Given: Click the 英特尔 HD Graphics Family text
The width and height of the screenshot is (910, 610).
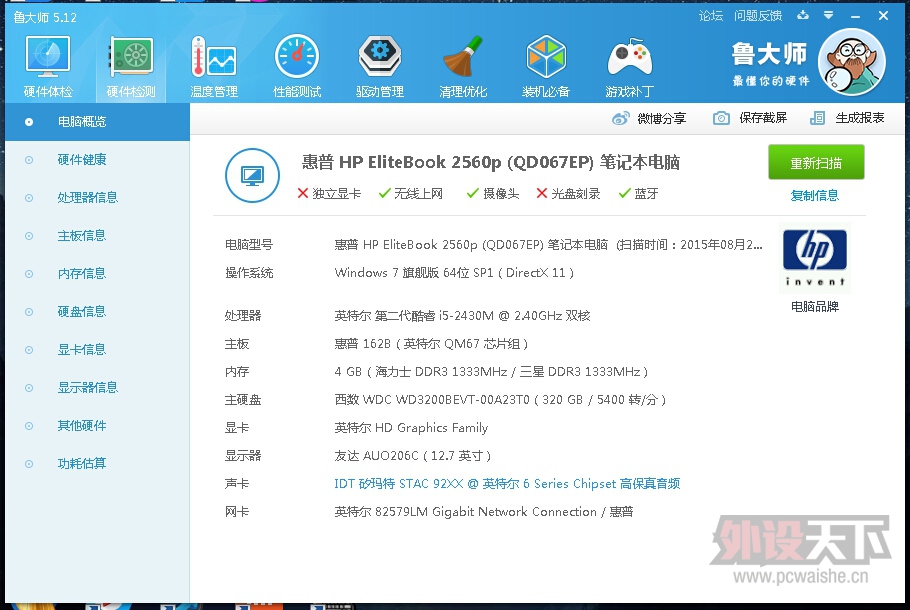Looking at the screenshot, I should [411, 428].
